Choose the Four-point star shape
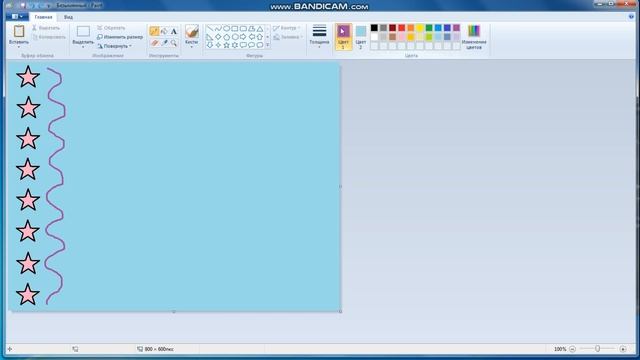 (x=218, y=45)
